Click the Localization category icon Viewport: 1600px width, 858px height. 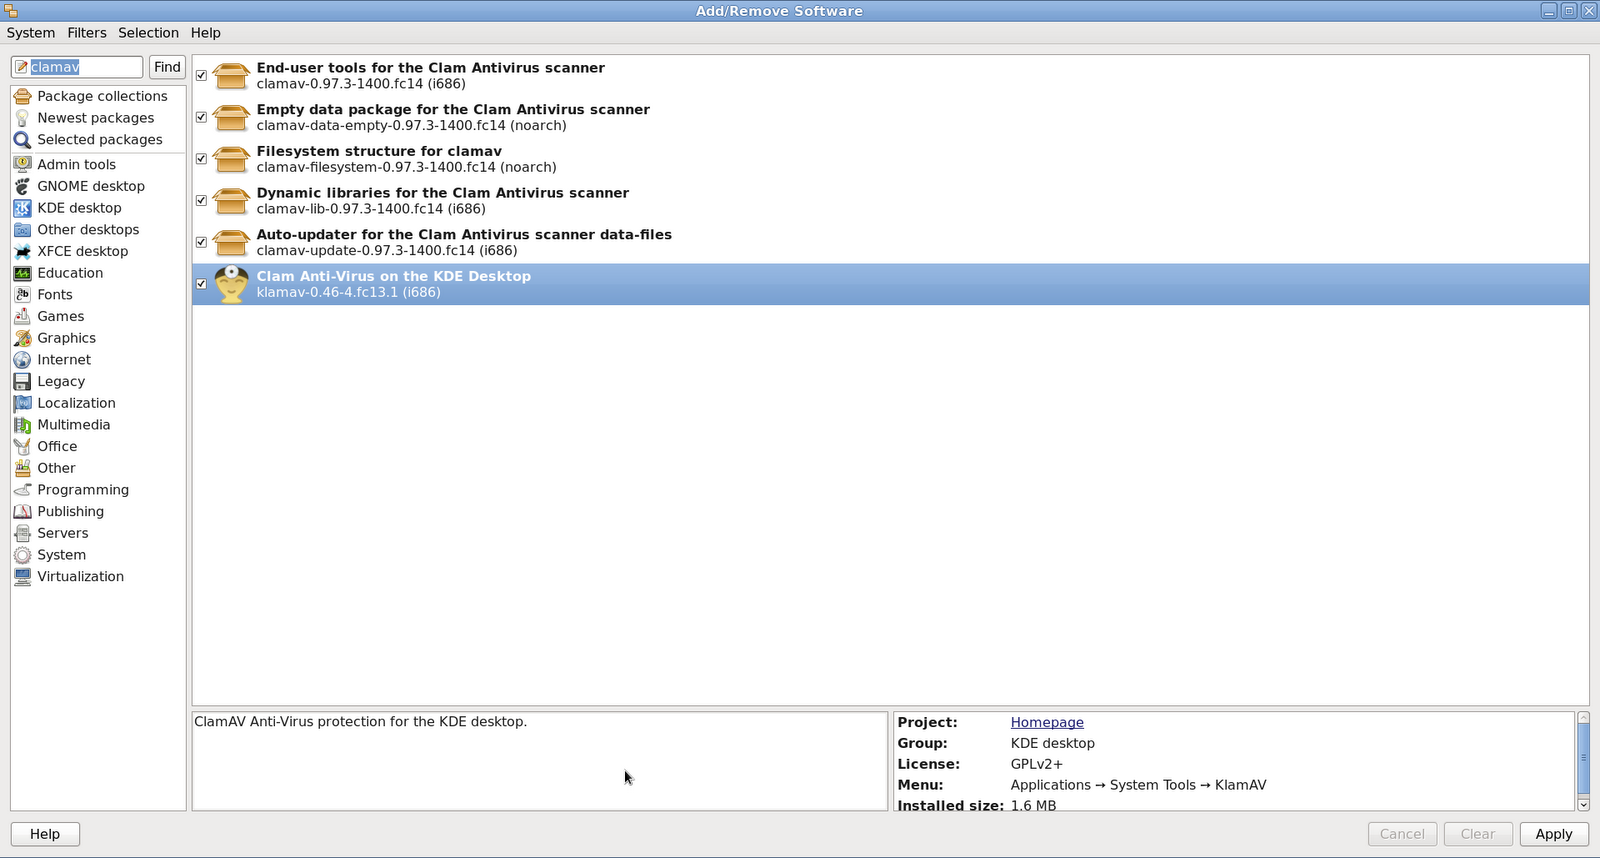coord(22,403)
